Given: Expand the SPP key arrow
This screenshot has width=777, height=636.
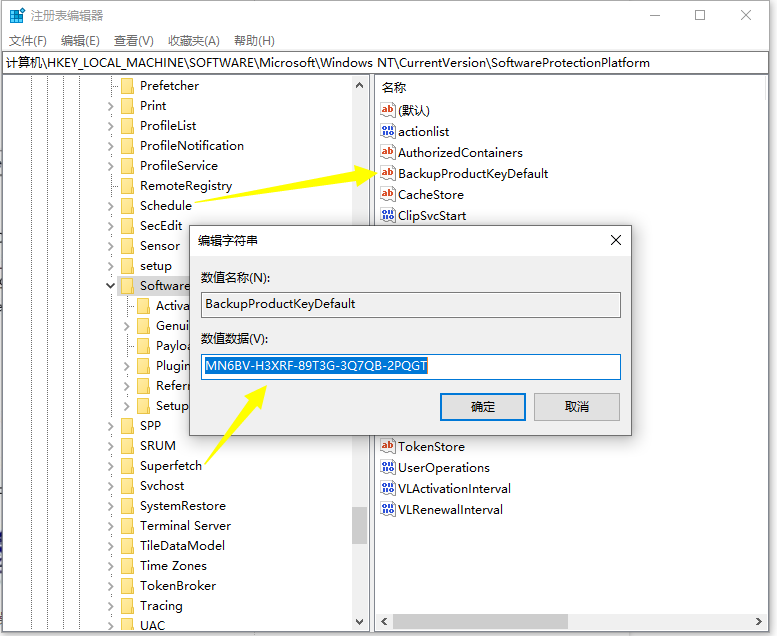Looking at the screenshot, I should (x=110, y=426).
